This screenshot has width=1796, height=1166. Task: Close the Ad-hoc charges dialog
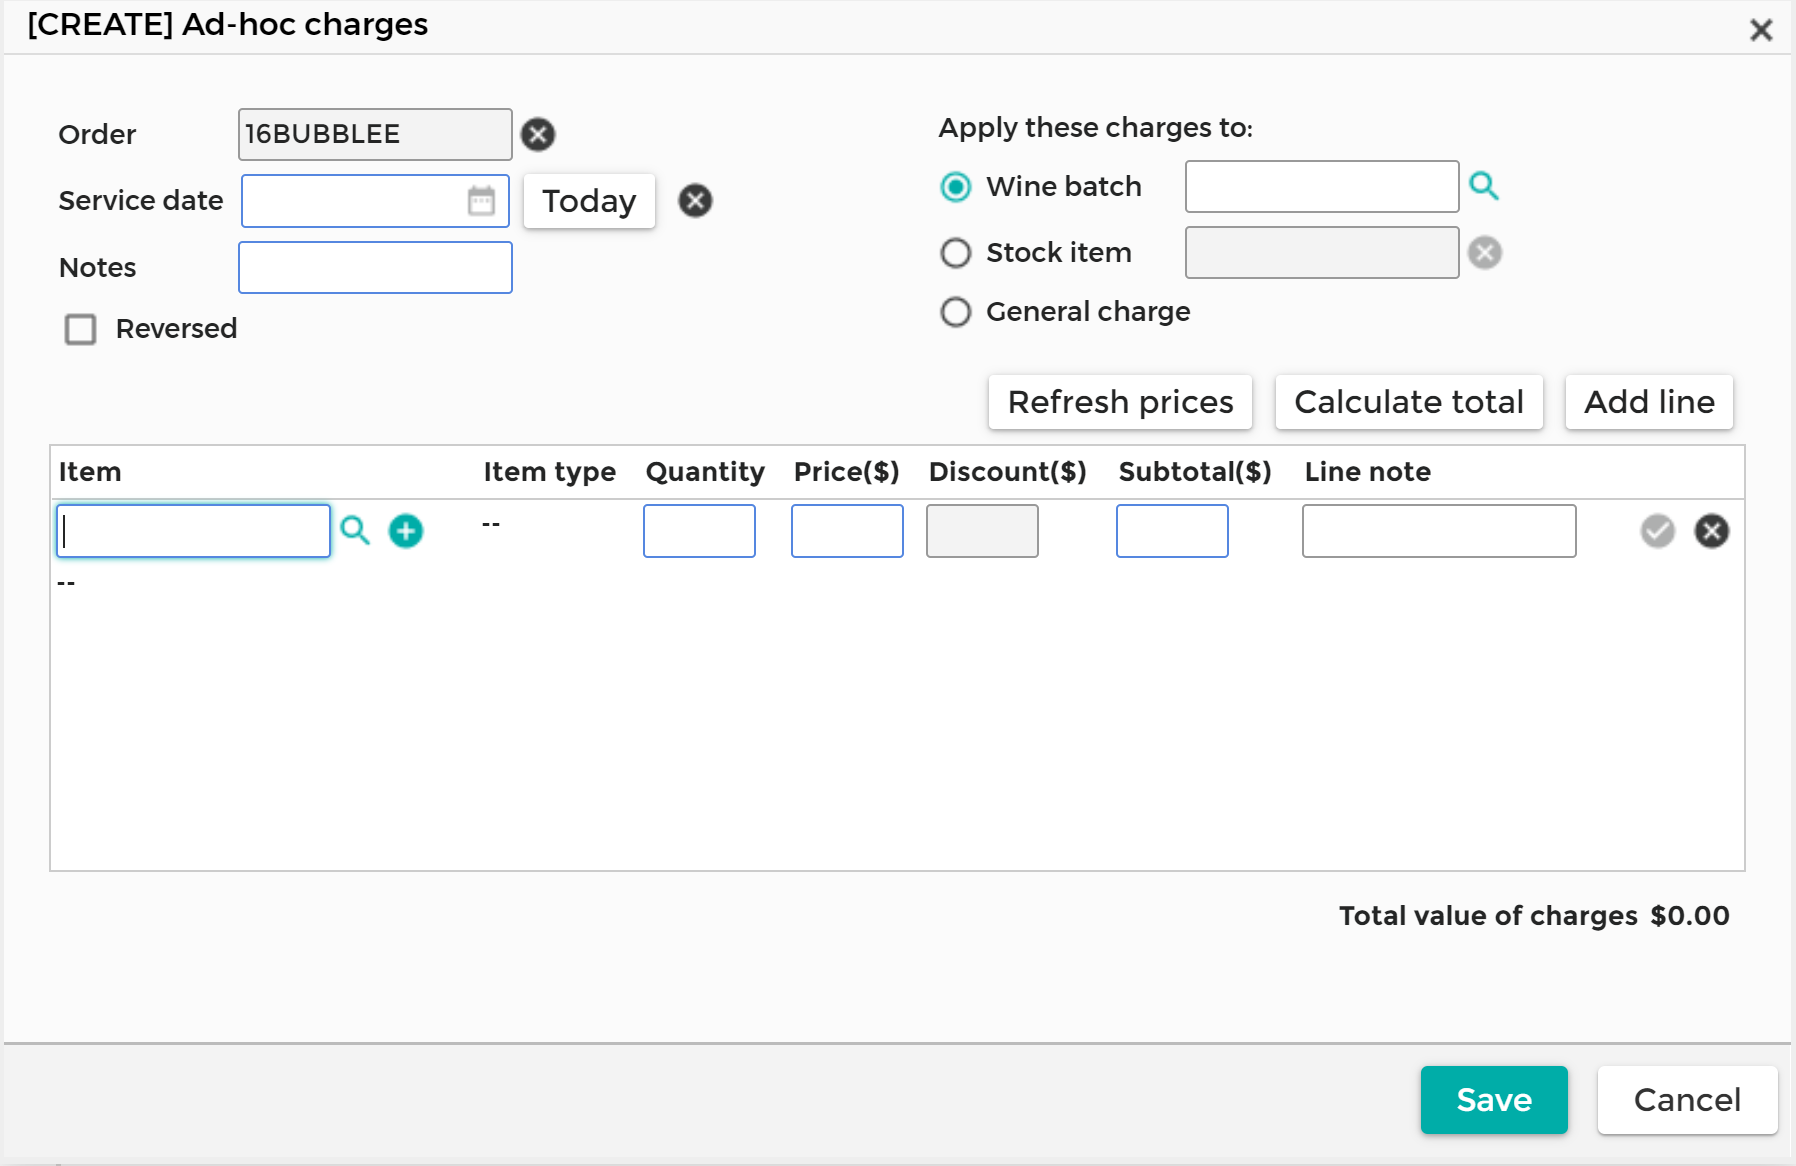[1761, 30]
